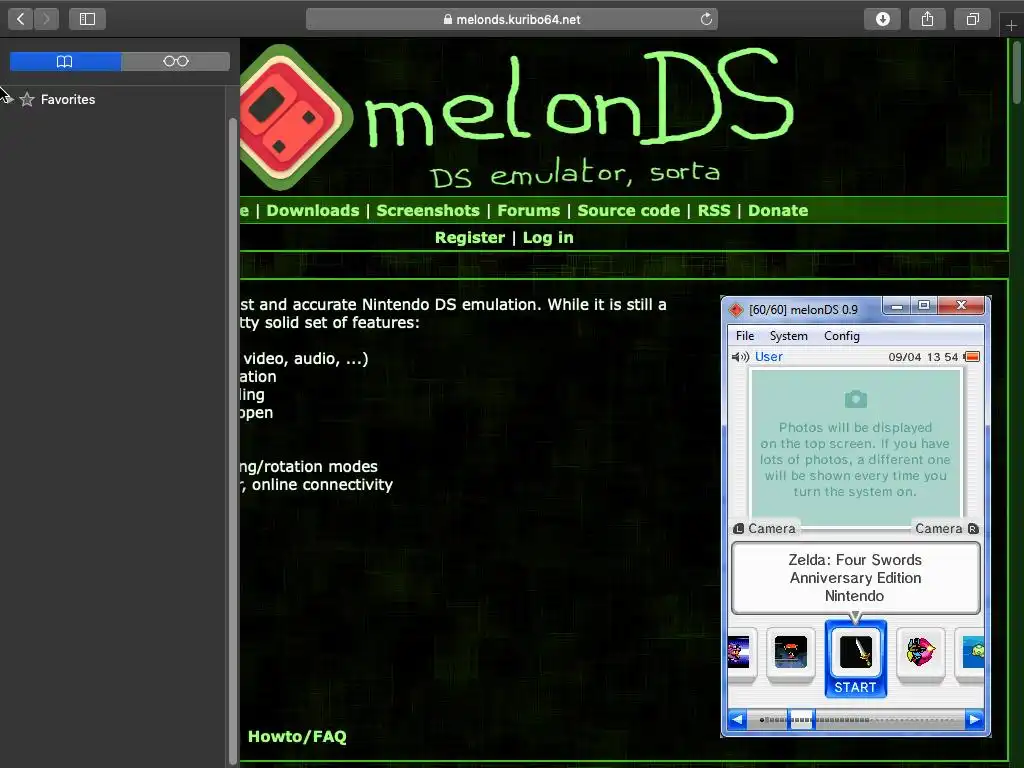The height and width of the screenshot is (768, 1024).
Task: Click the DSi menu scroll position slider
Action: (801, 720)
